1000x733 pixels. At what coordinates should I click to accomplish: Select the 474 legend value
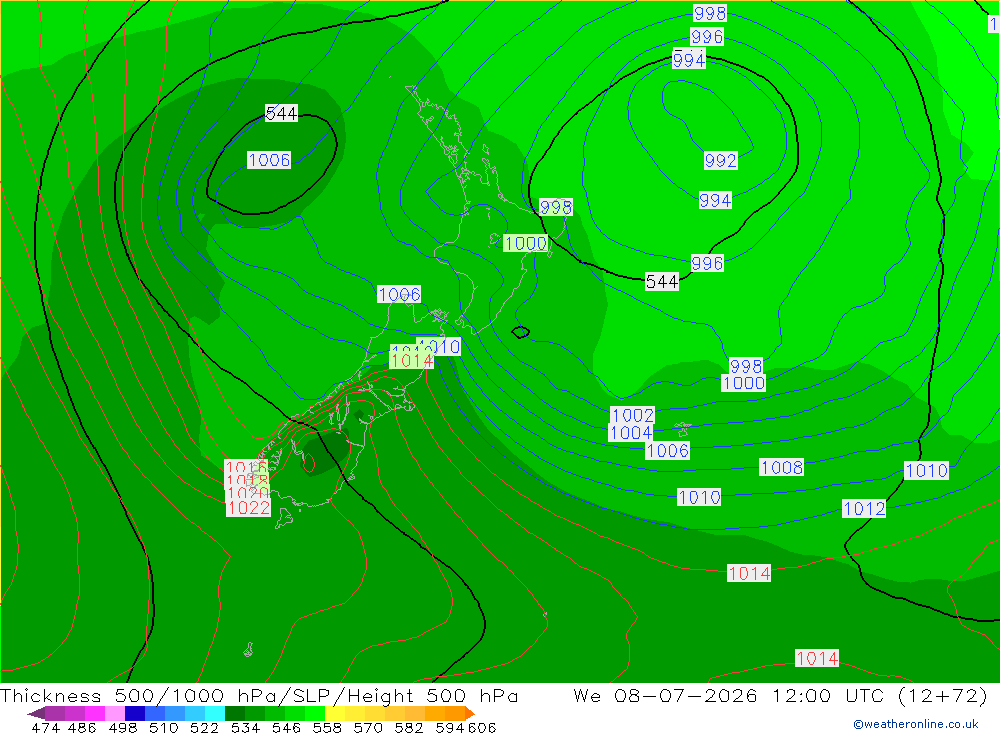coord(45,727)
